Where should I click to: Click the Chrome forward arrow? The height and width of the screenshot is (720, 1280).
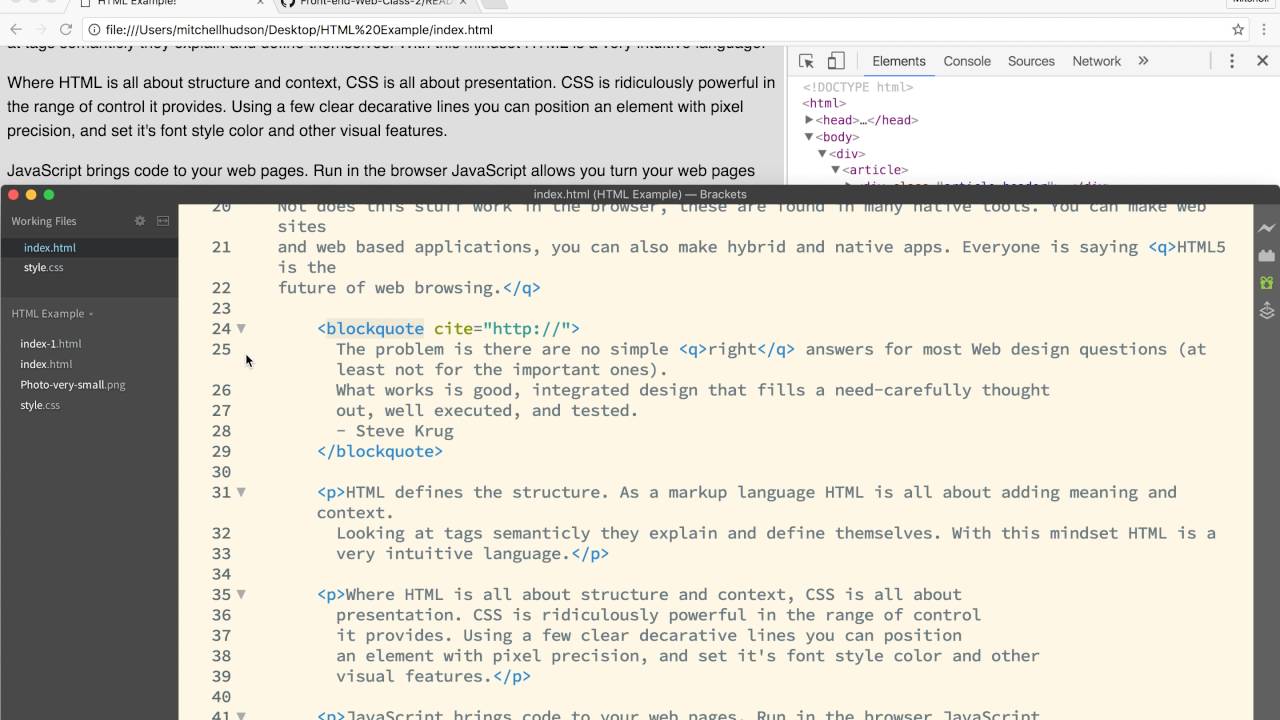(41, 30)
